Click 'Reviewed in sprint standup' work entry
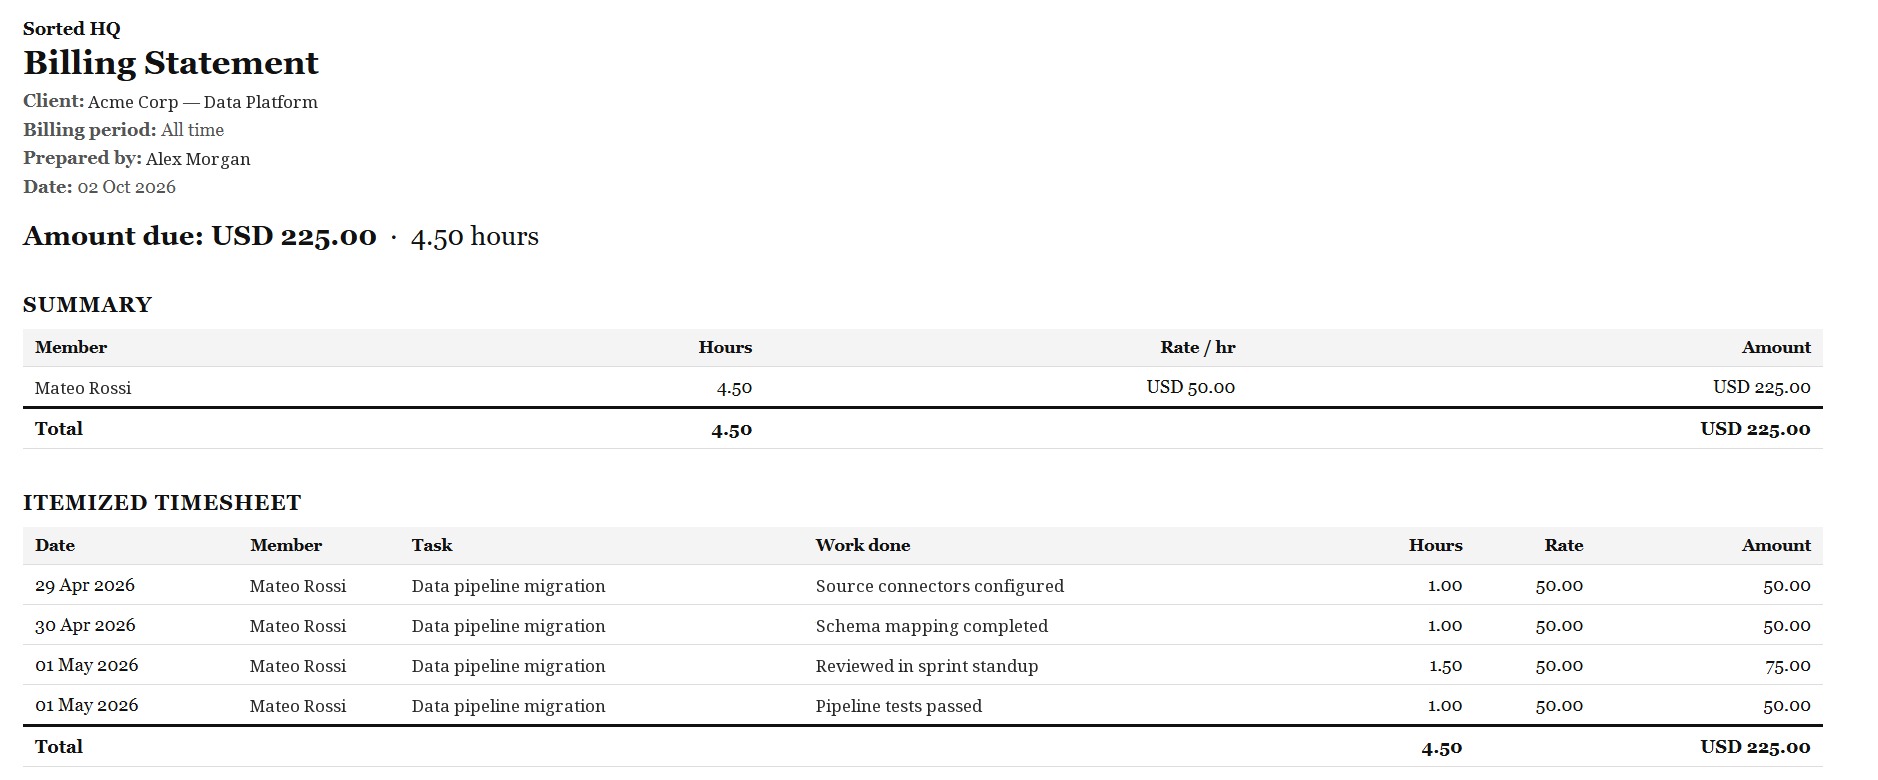This screenshot has width=1878, height=780. [927, 667]
